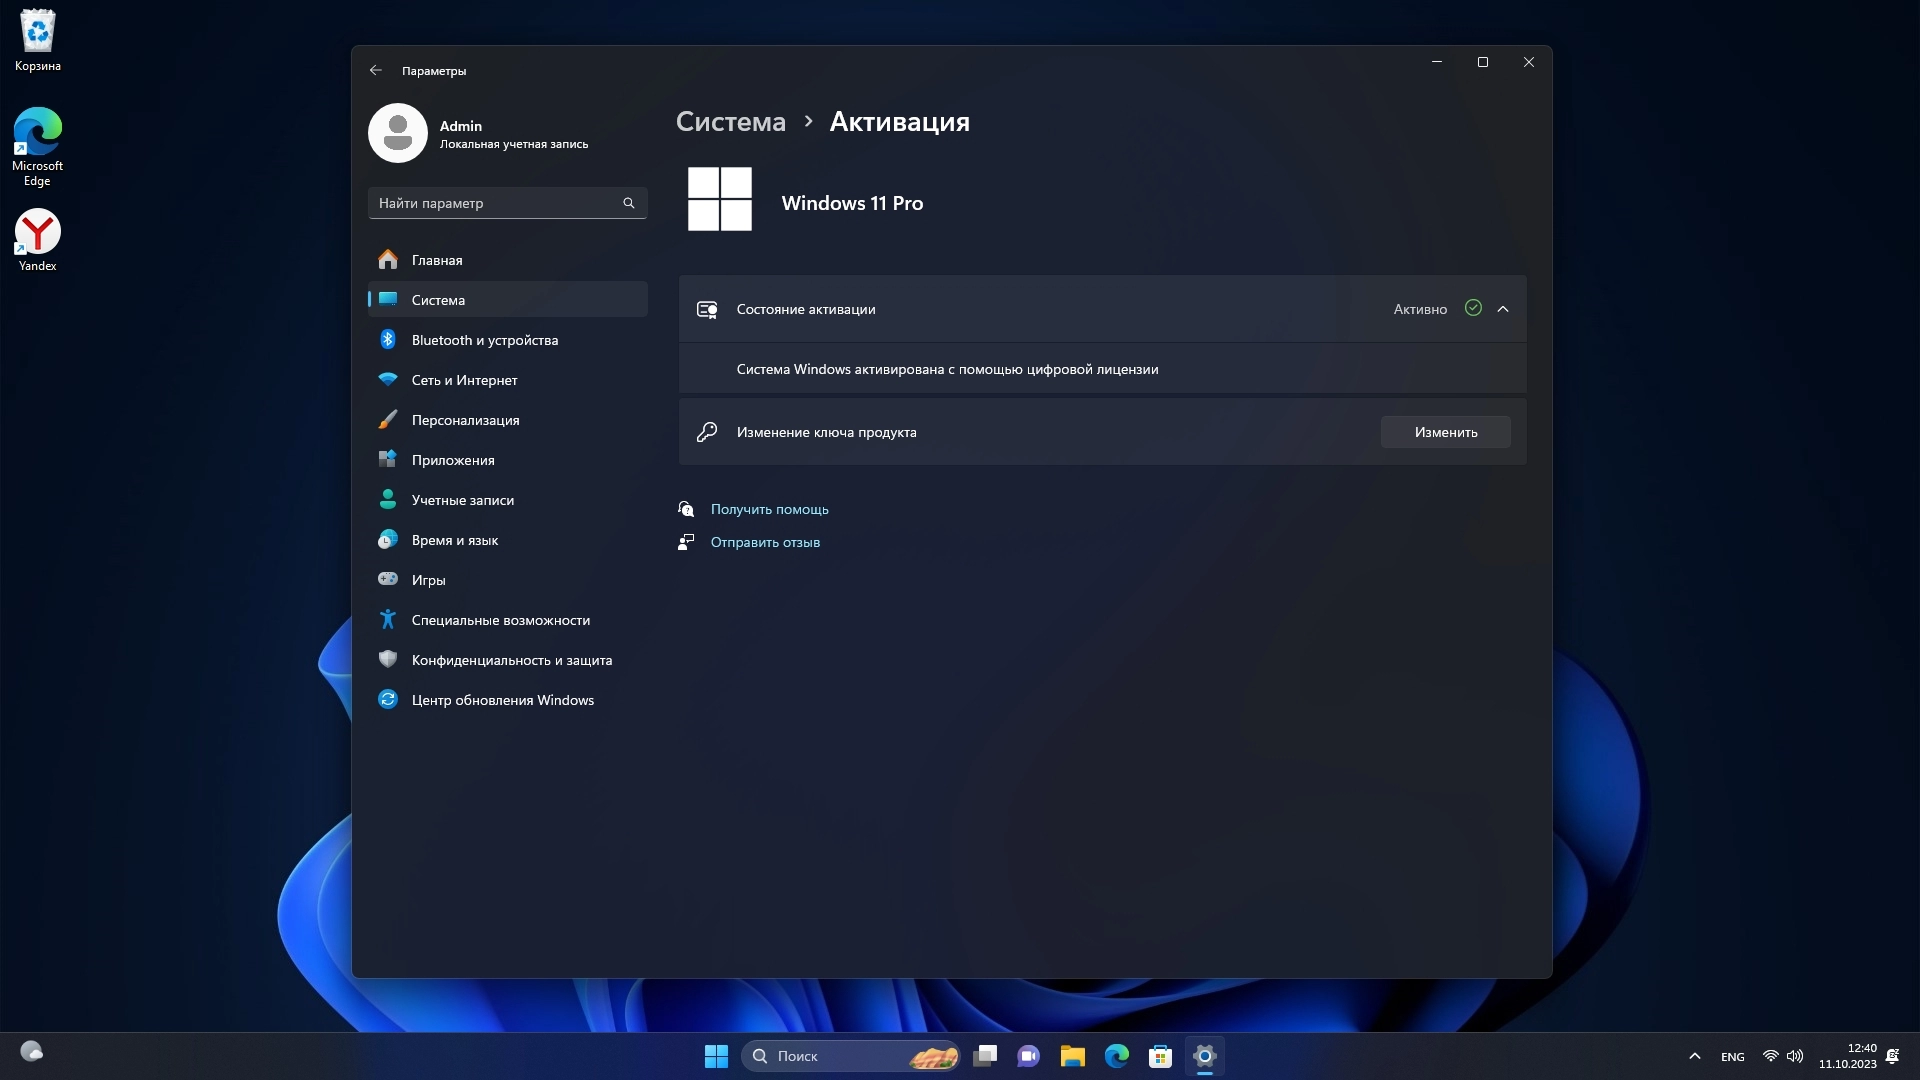Open Учетные записи section
The image size is (1920, 1080).
pyautogui.click(x=462, y=500)
